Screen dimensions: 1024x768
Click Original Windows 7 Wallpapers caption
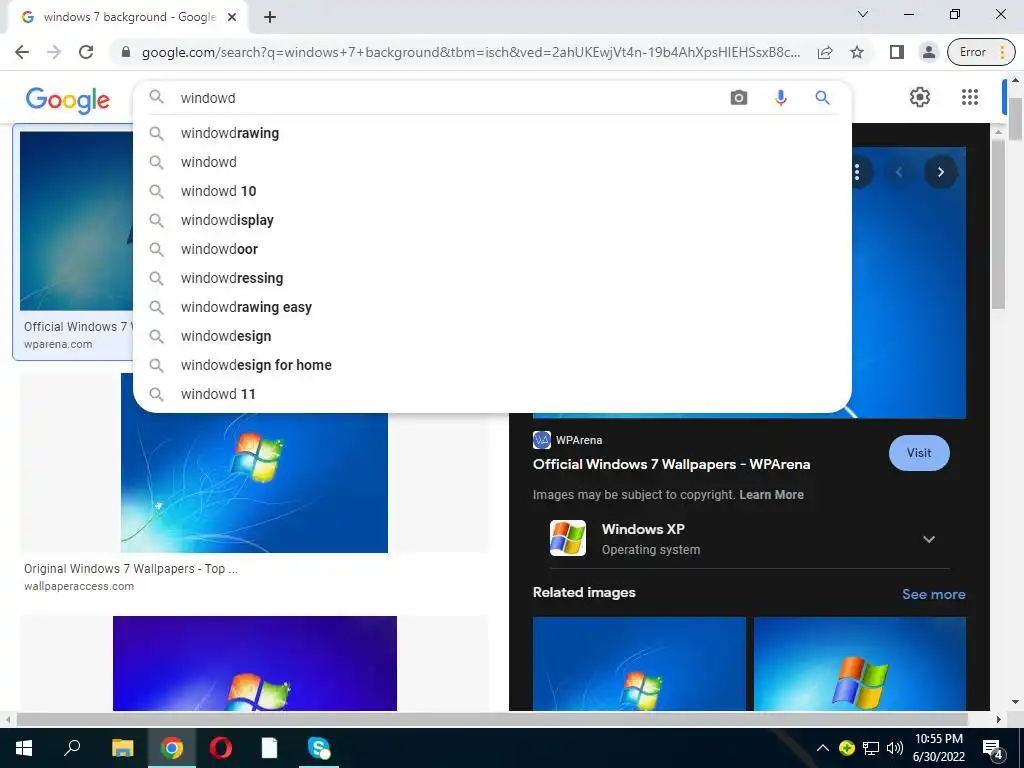coord(131,569)
